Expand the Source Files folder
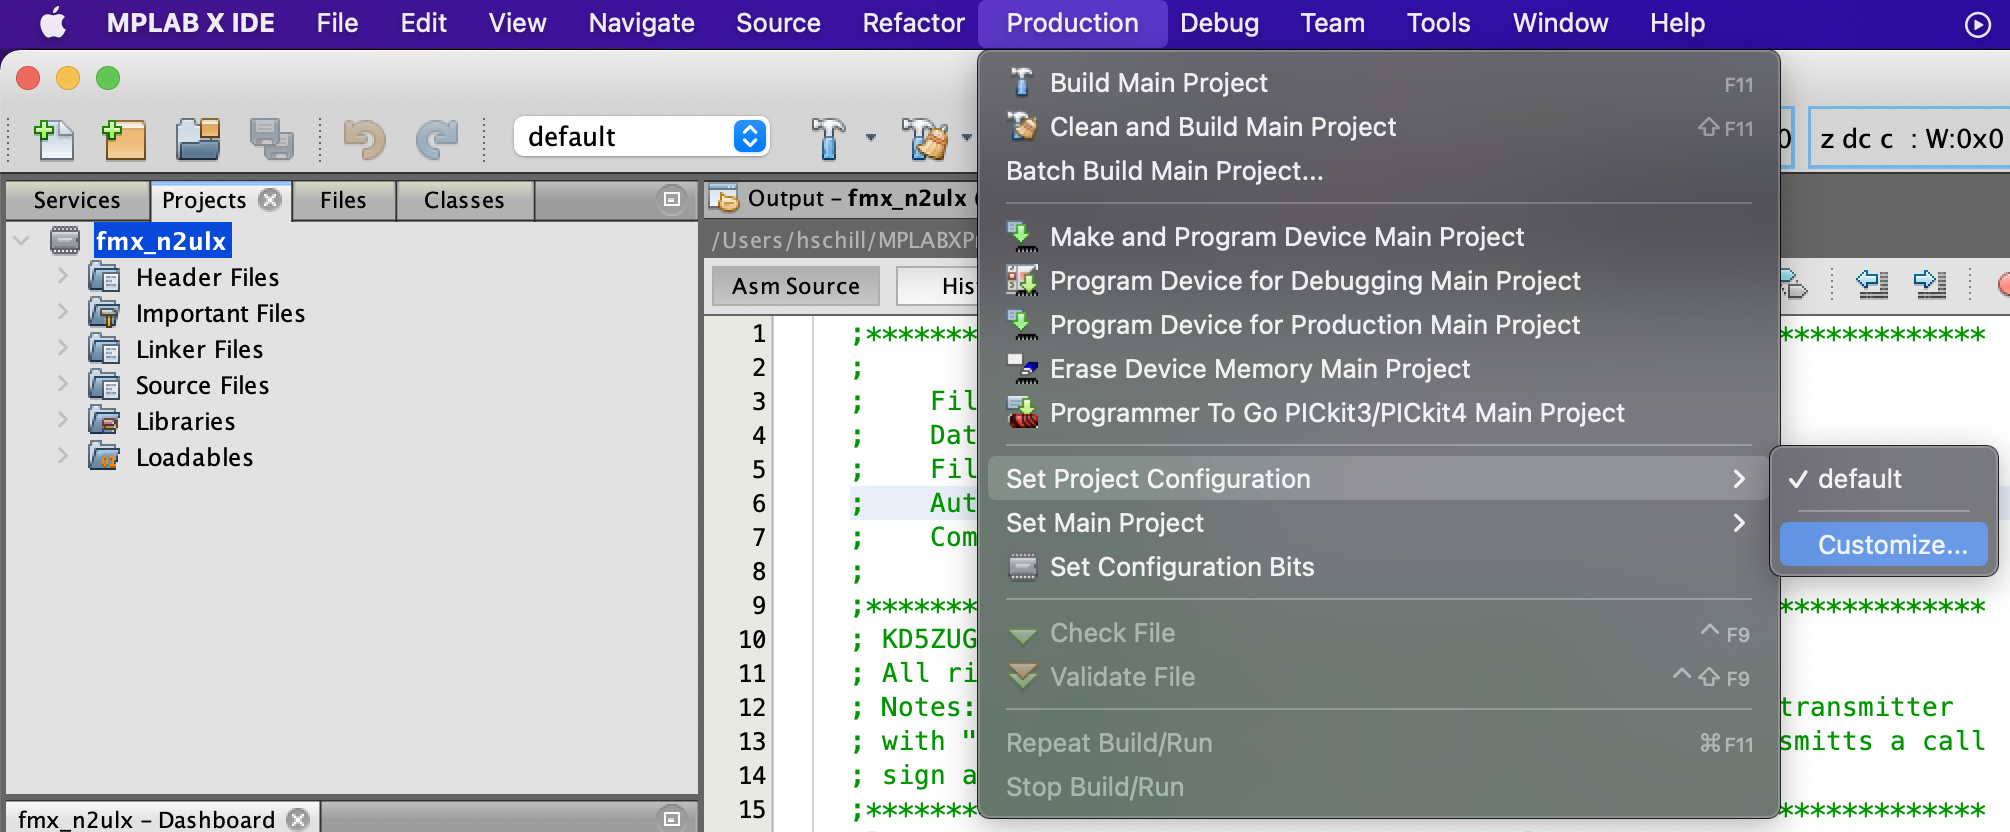Image resolution: width=2010 pixels, height=832 pixels. (x=62, y=385)
